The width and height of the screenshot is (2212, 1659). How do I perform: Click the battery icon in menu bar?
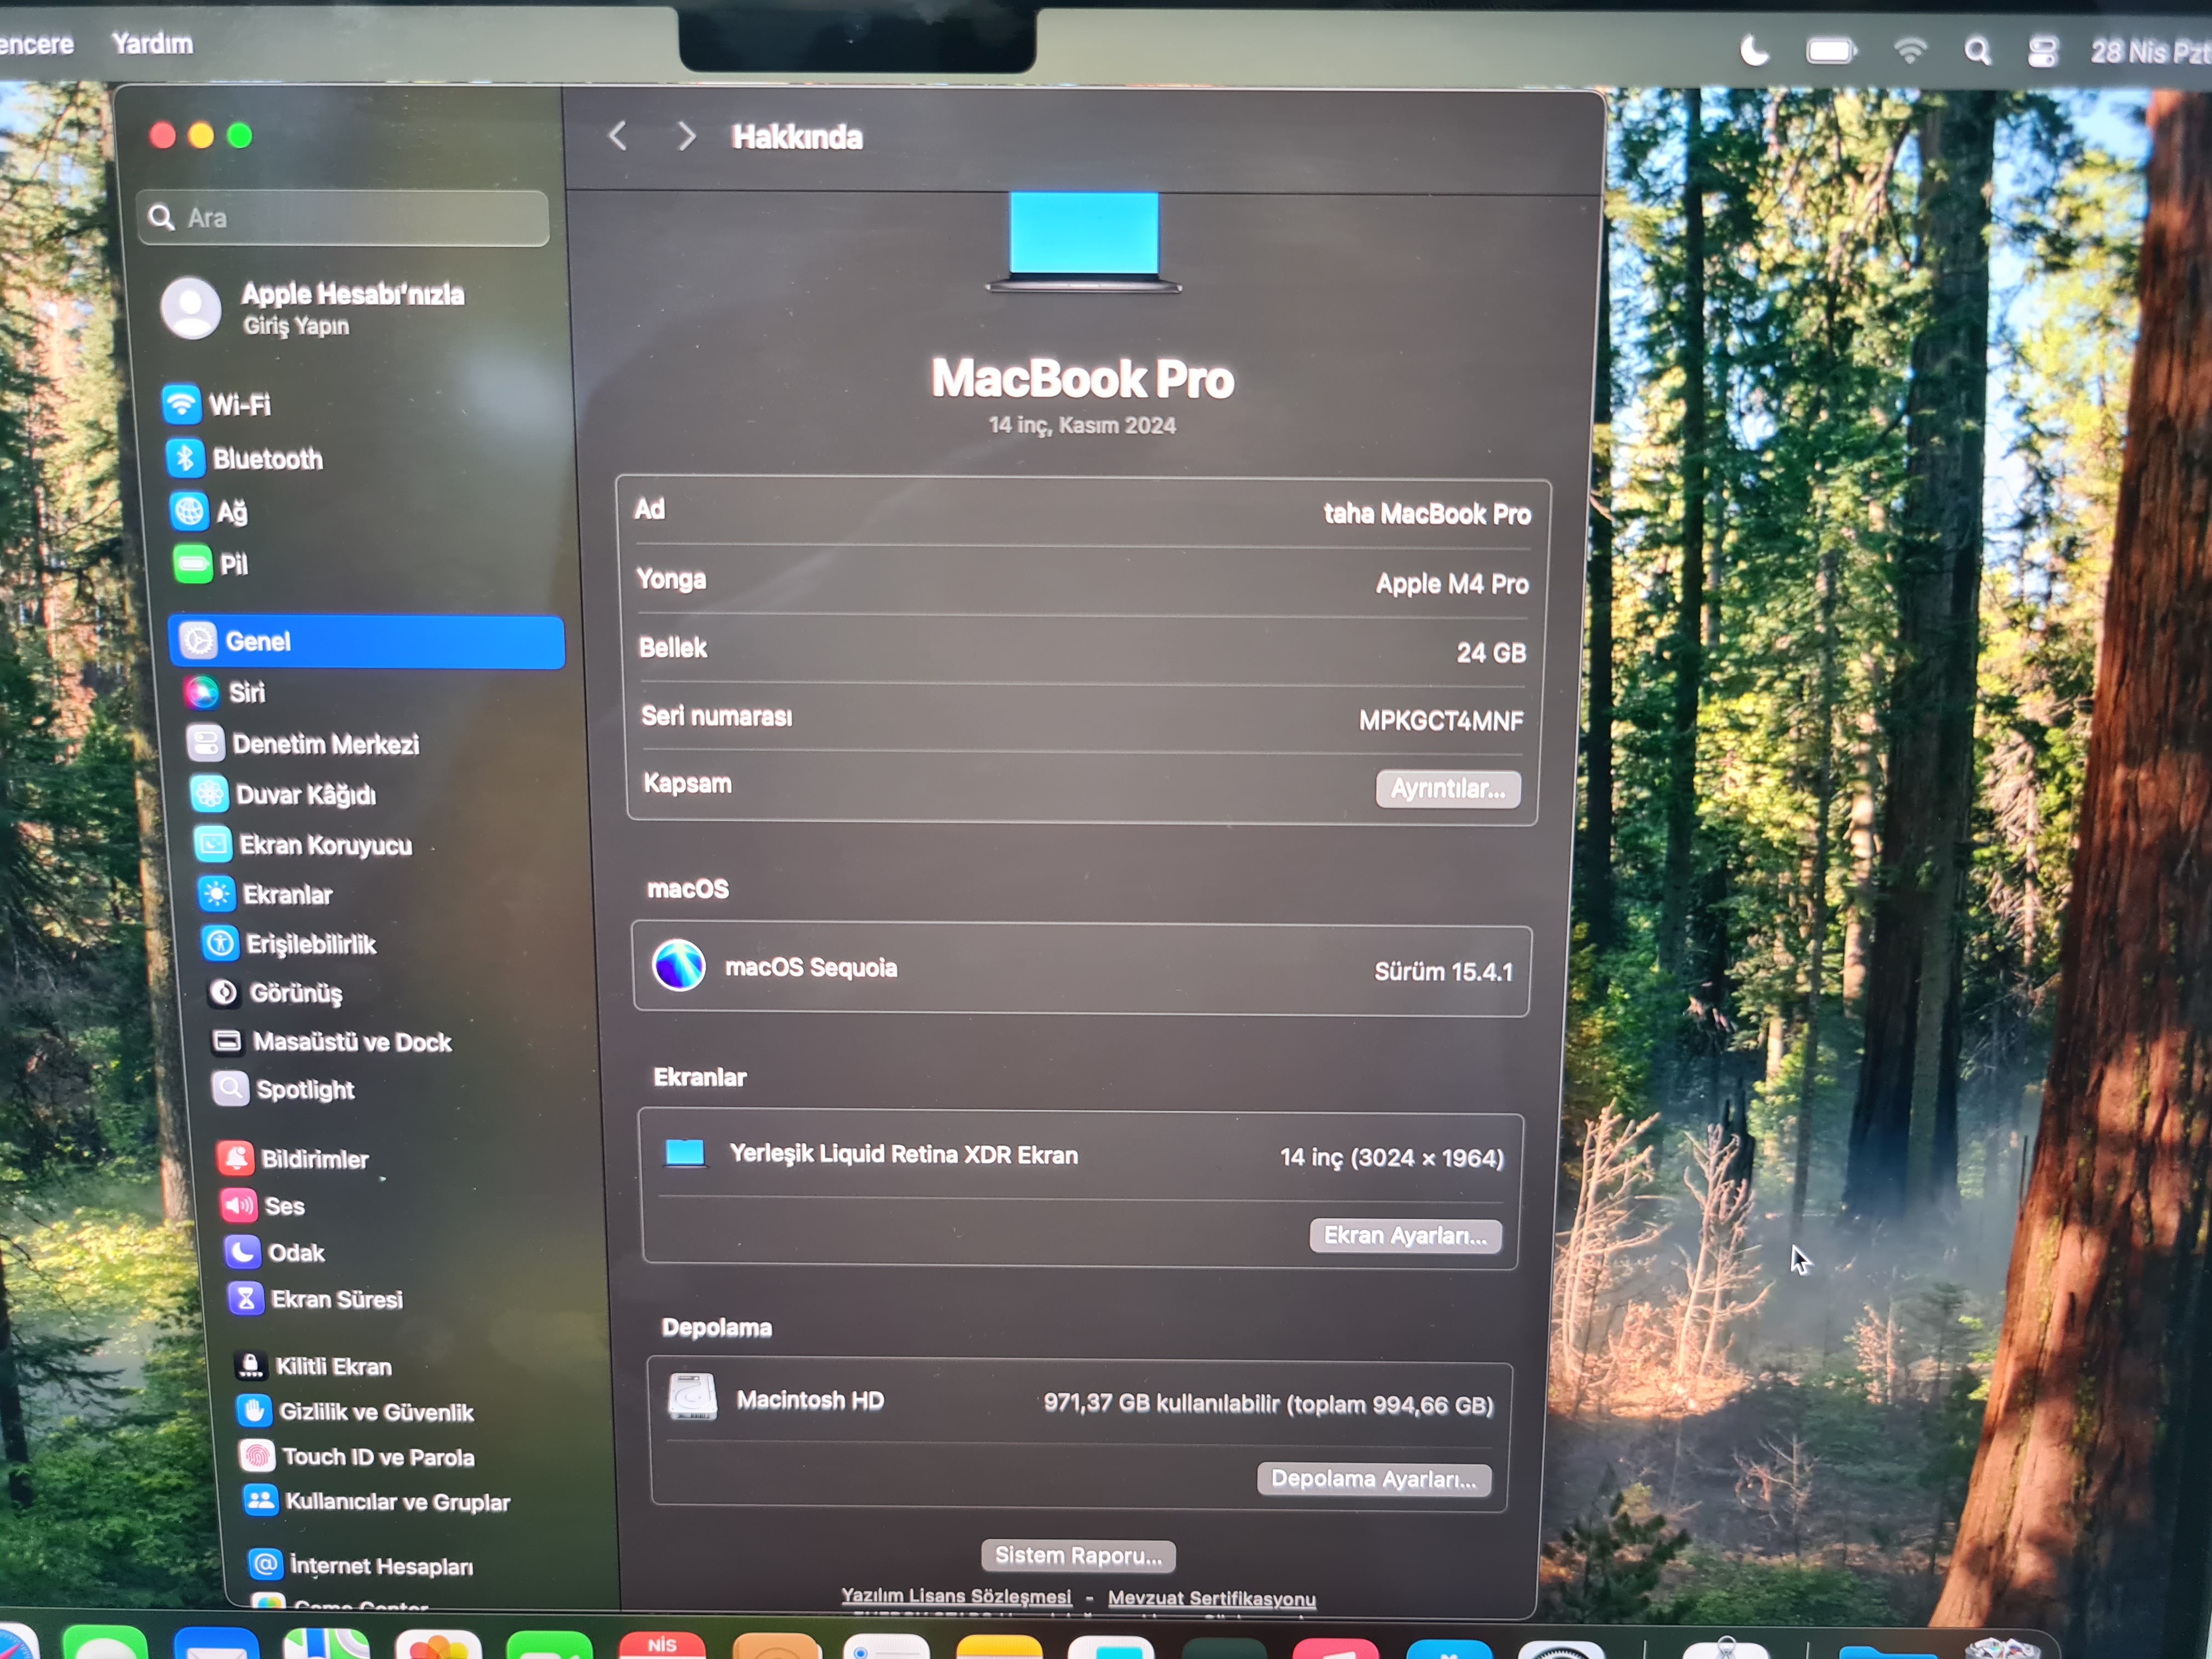(1830, 50)
